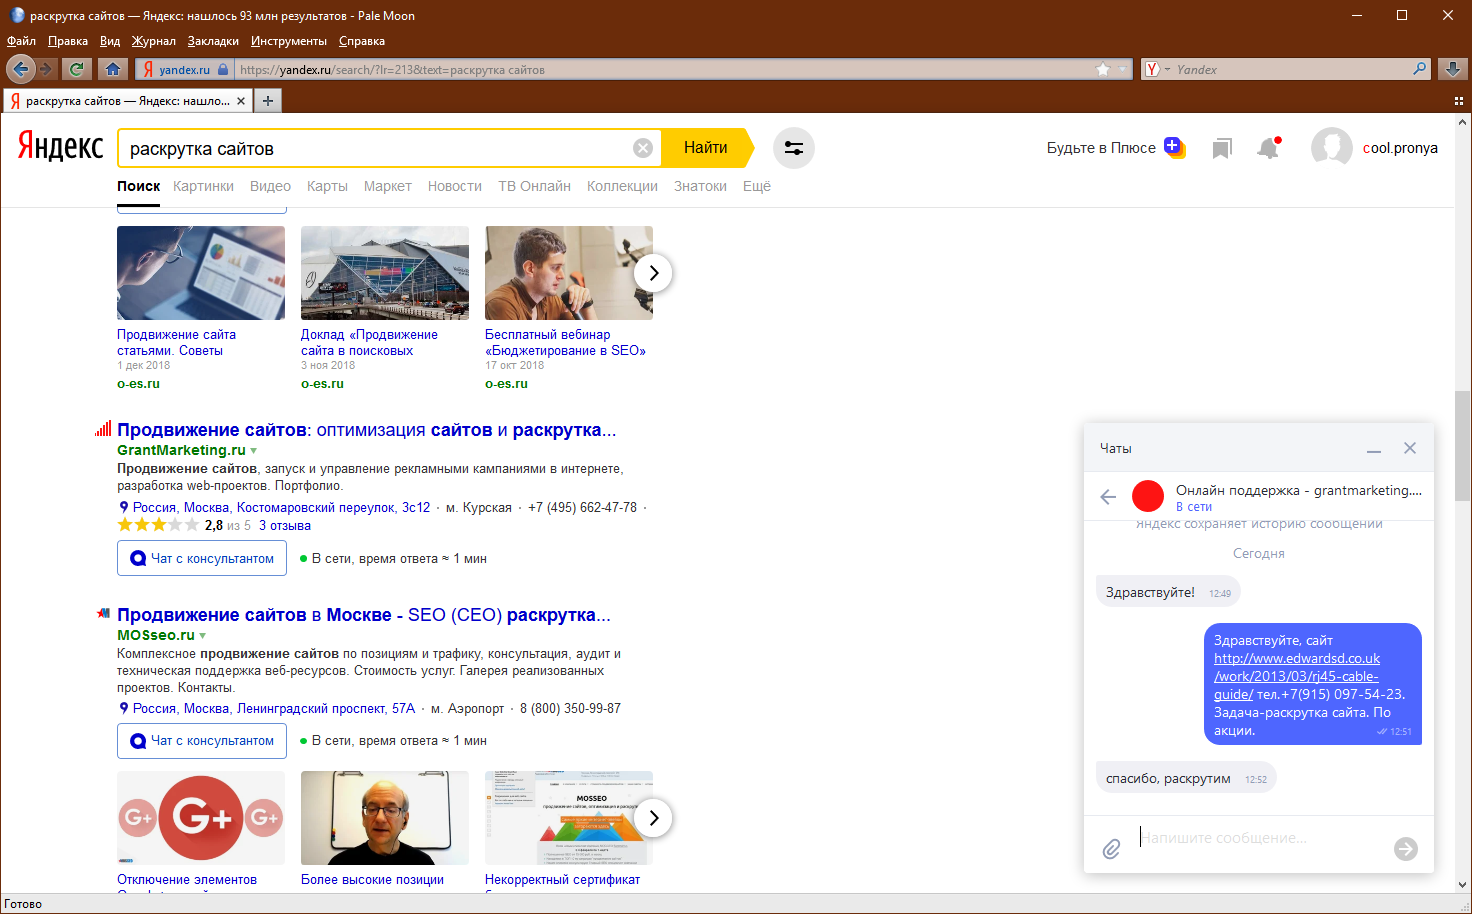Click the map pin by Костомаровский переулок address
1472x914 pixels.
point(124,507)
